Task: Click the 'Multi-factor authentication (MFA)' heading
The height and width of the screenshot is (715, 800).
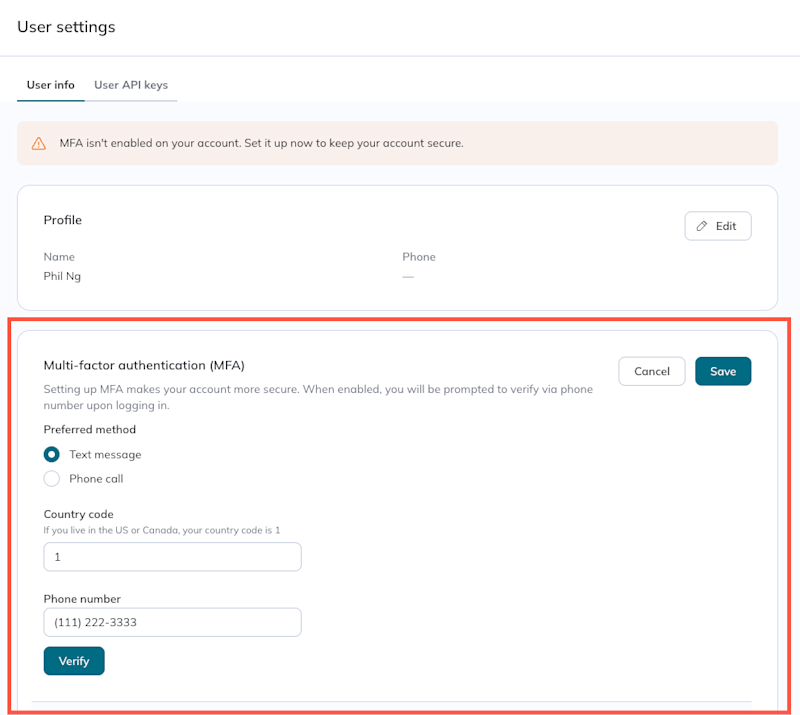Action: pos(144,365)
